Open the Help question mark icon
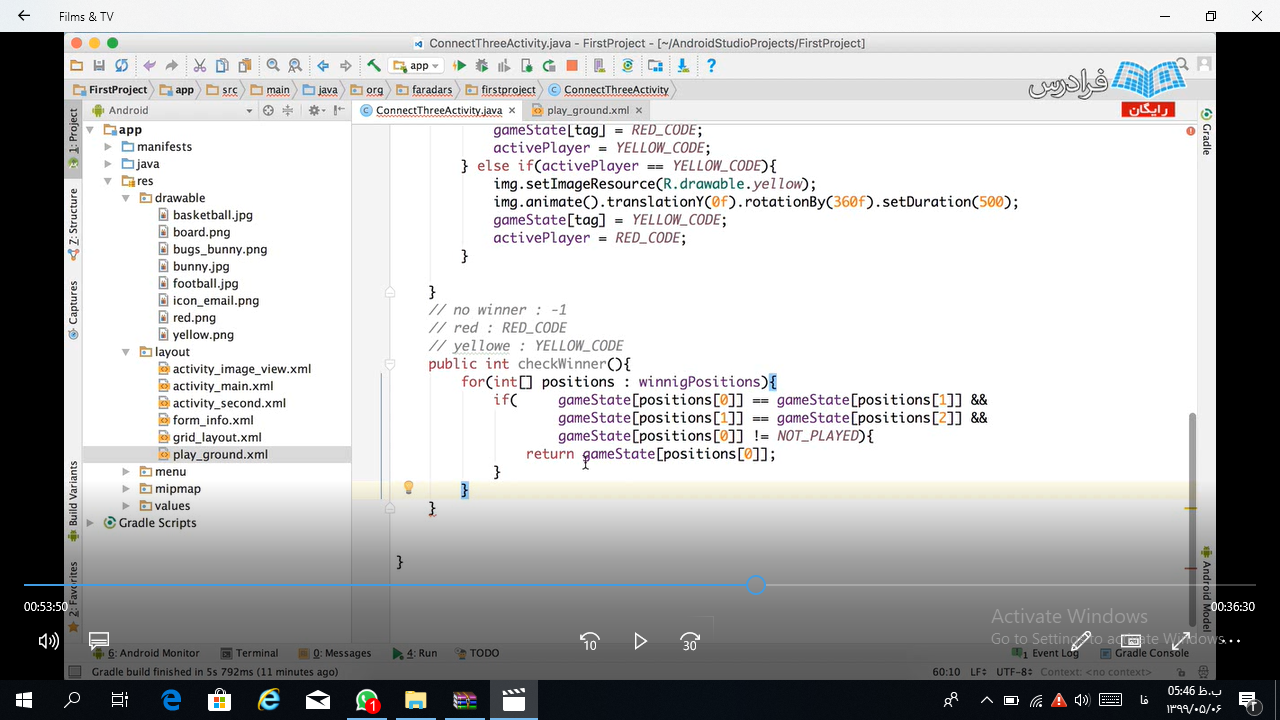1280x720 pixels. [x=711, y=66]
